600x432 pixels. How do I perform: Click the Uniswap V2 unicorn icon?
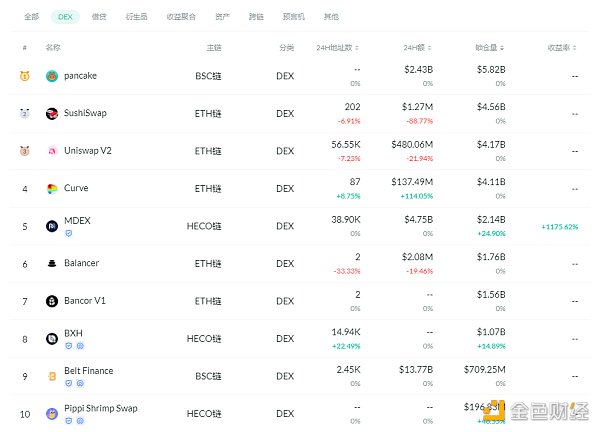52,151
